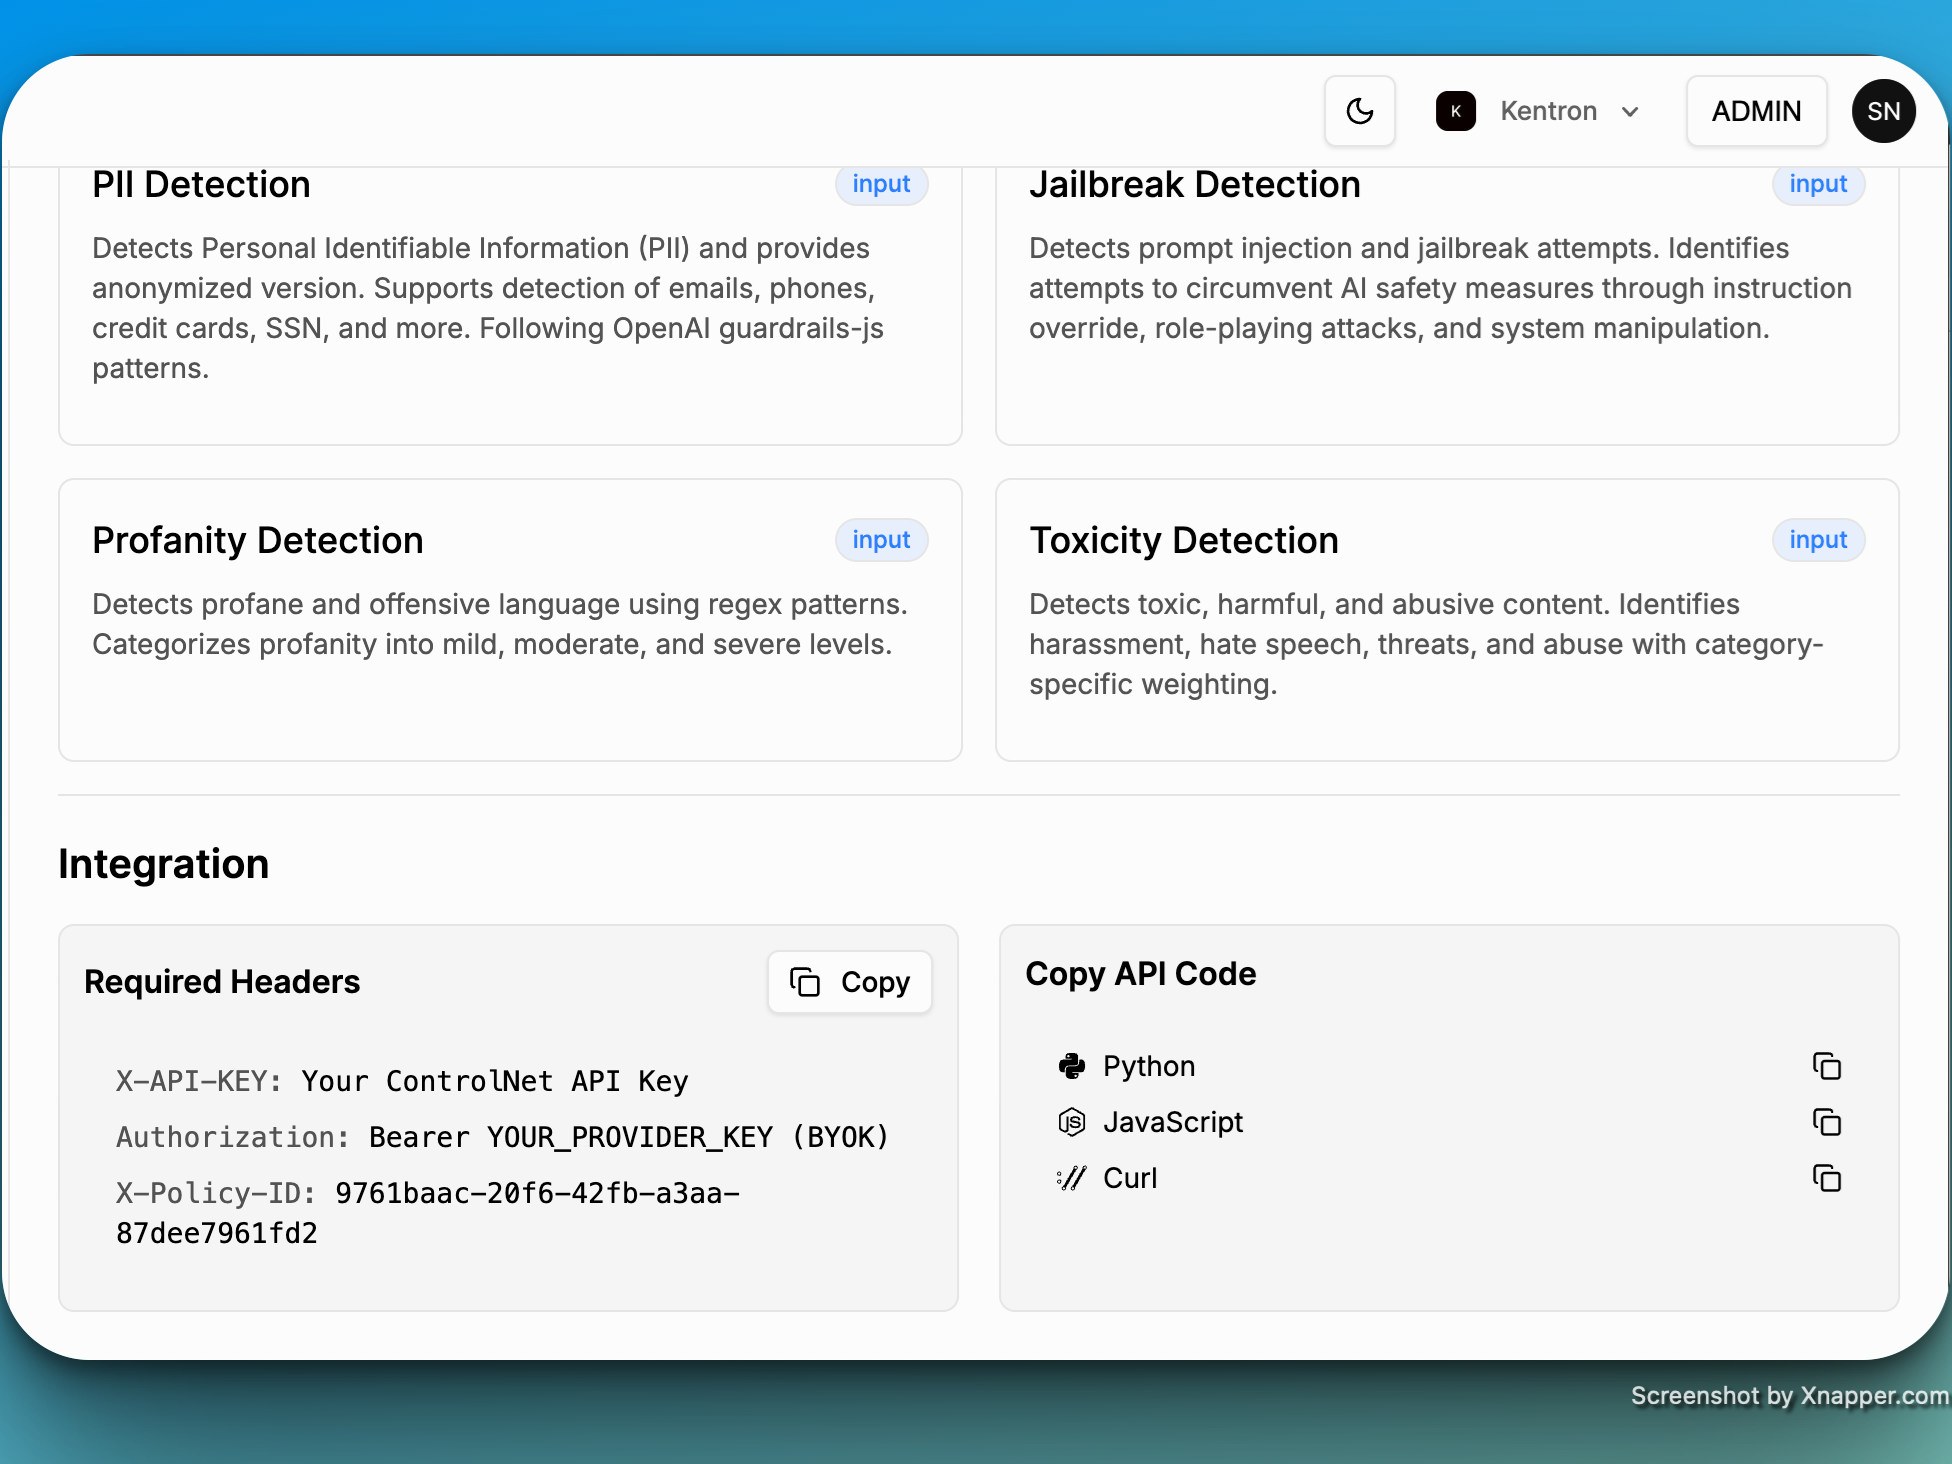Click the Curl slashes icon

pos(1071,1178)
